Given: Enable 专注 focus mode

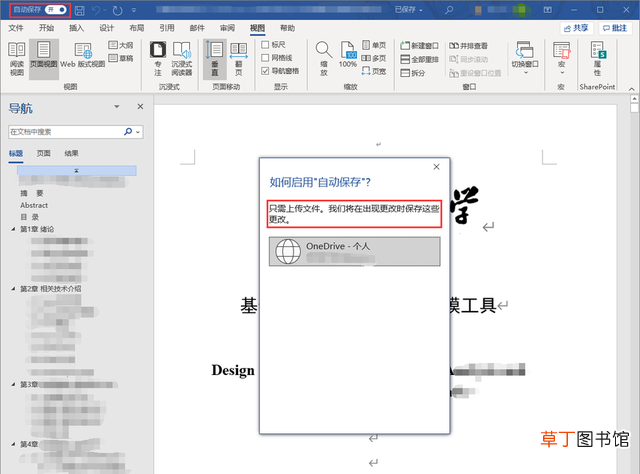Looking at the screenshot, I should (158, 59).
